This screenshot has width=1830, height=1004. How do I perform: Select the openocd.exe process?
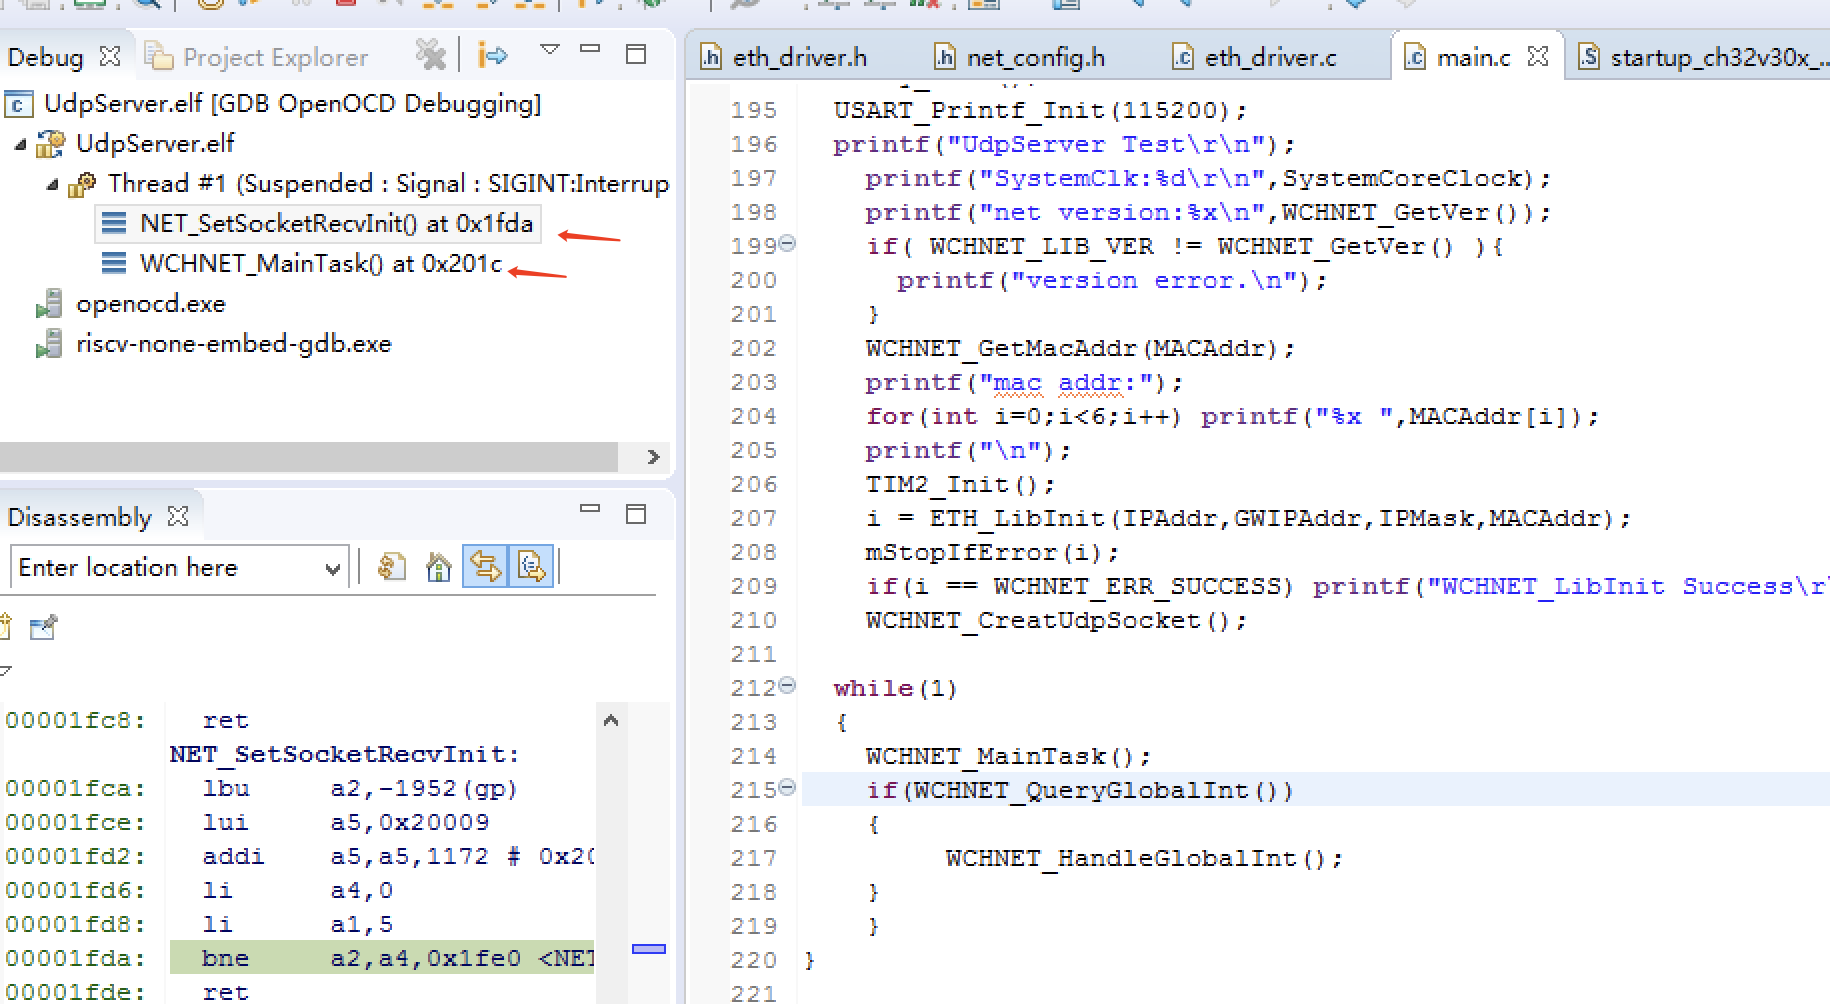click(131, 304)
